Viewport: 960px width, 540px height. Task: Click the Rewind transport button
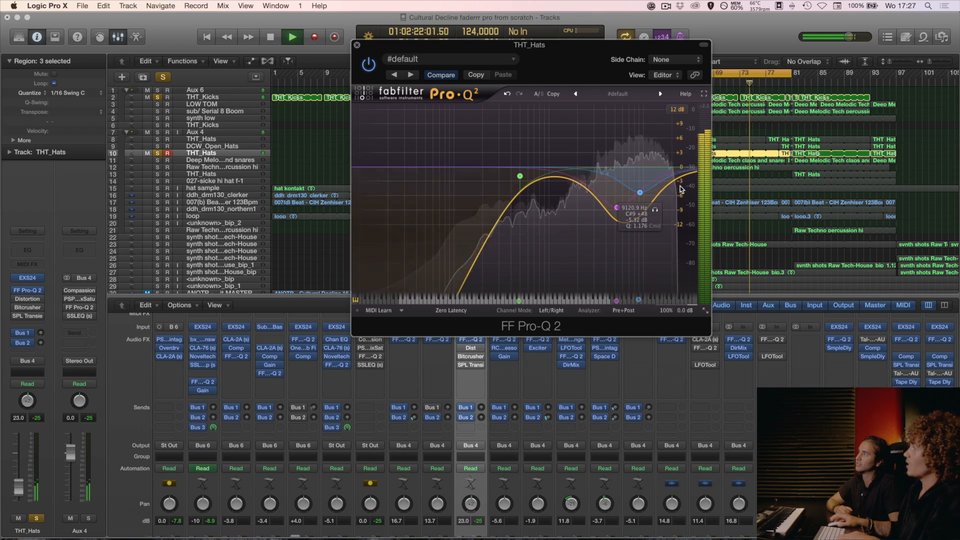[x=227, y=37]
